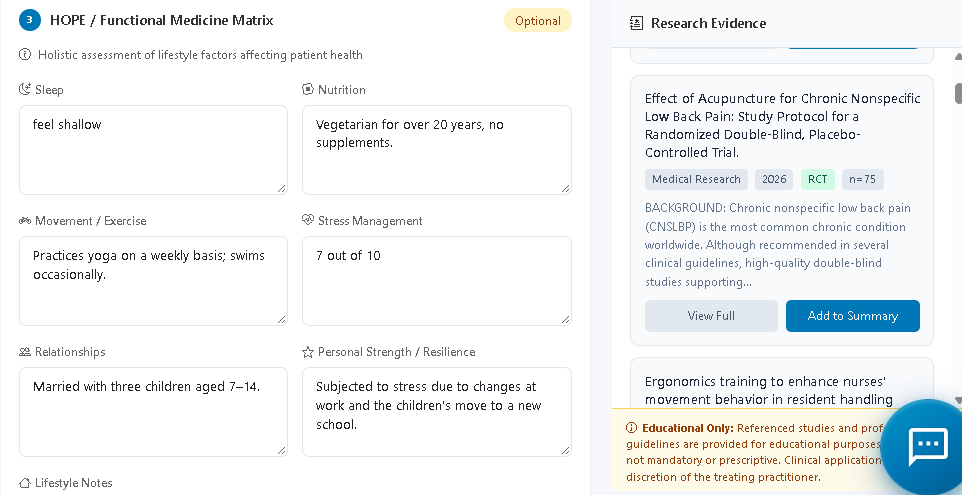Click the Nutrition text field

tap(437, 150)
